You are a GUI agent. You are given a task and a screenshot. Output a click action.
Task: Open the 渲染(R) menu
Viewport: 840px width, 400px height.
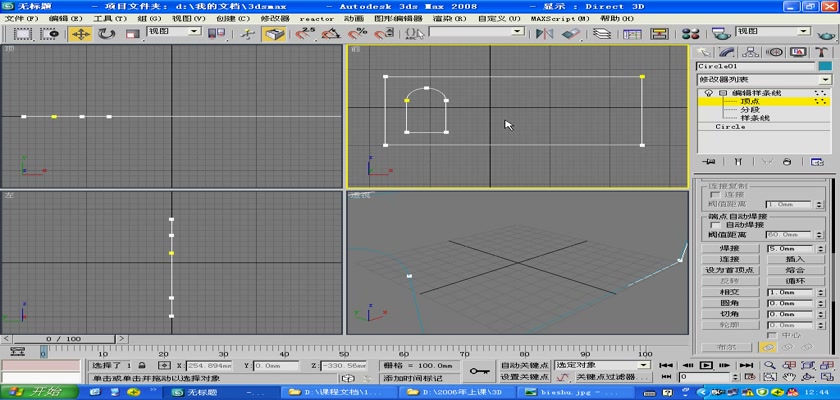click(450, 18)
